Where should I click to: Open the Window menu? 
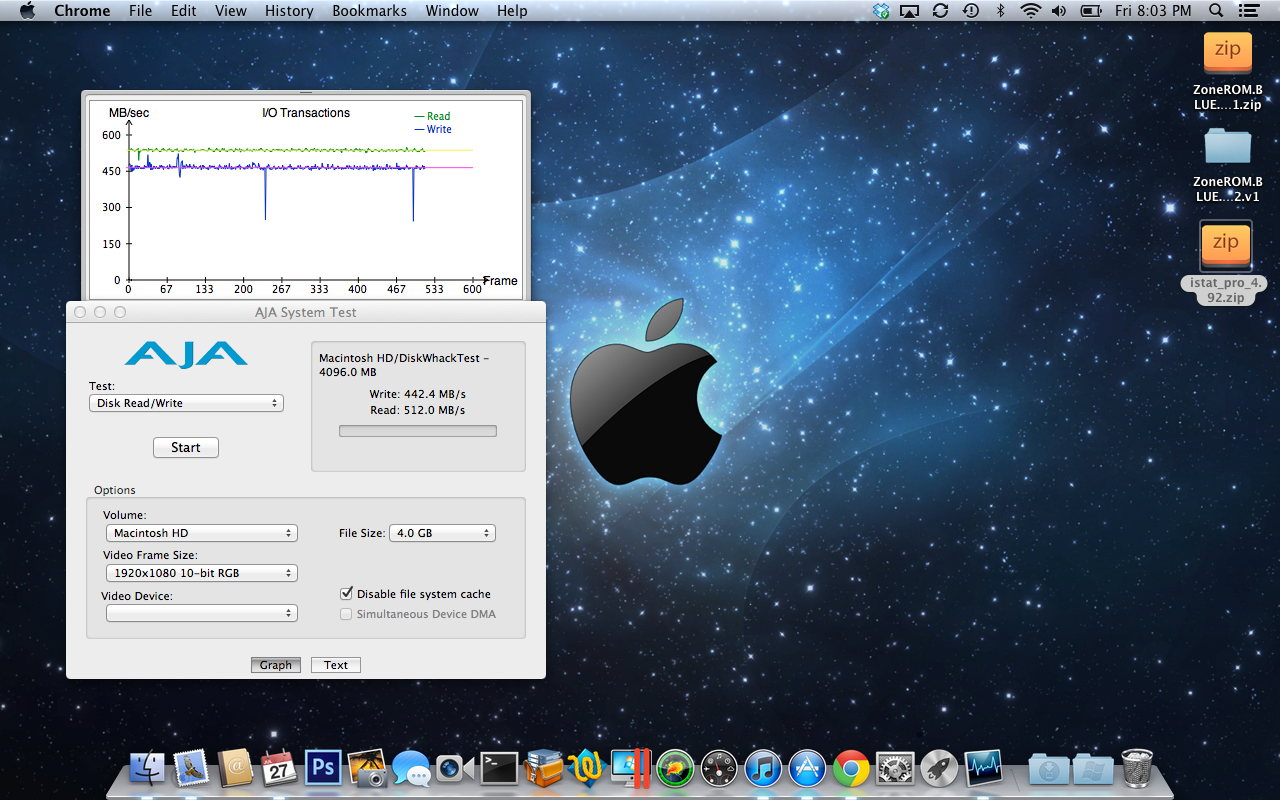point(452,11)
